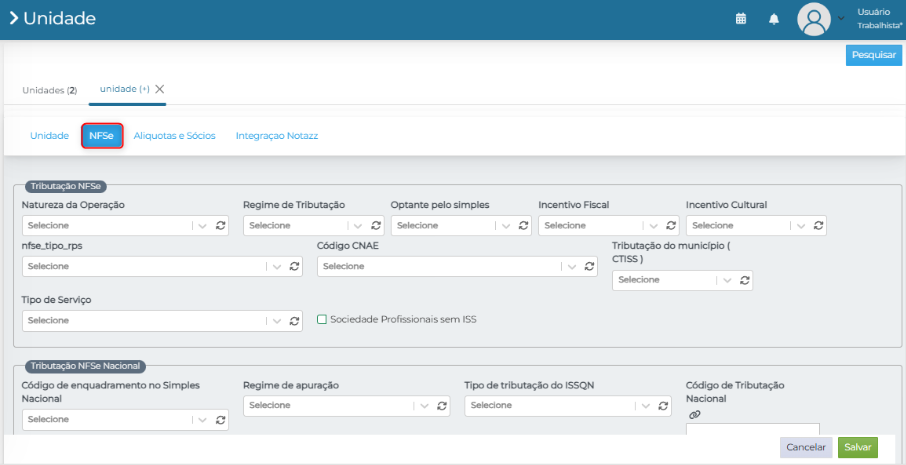Click the chevron icon before Unidade title

pyautogui.click(x=14, y=18)
